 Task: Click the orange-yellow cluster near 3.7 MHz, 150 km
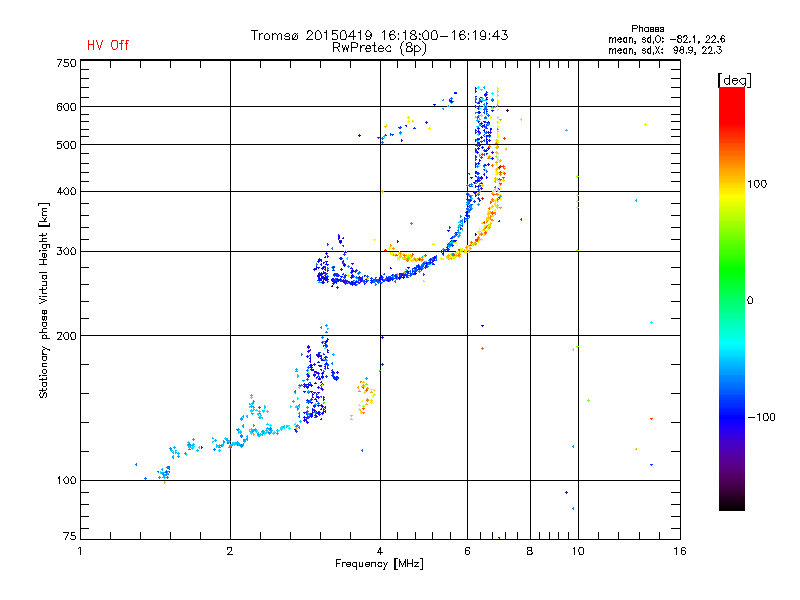tap(365, 398)
